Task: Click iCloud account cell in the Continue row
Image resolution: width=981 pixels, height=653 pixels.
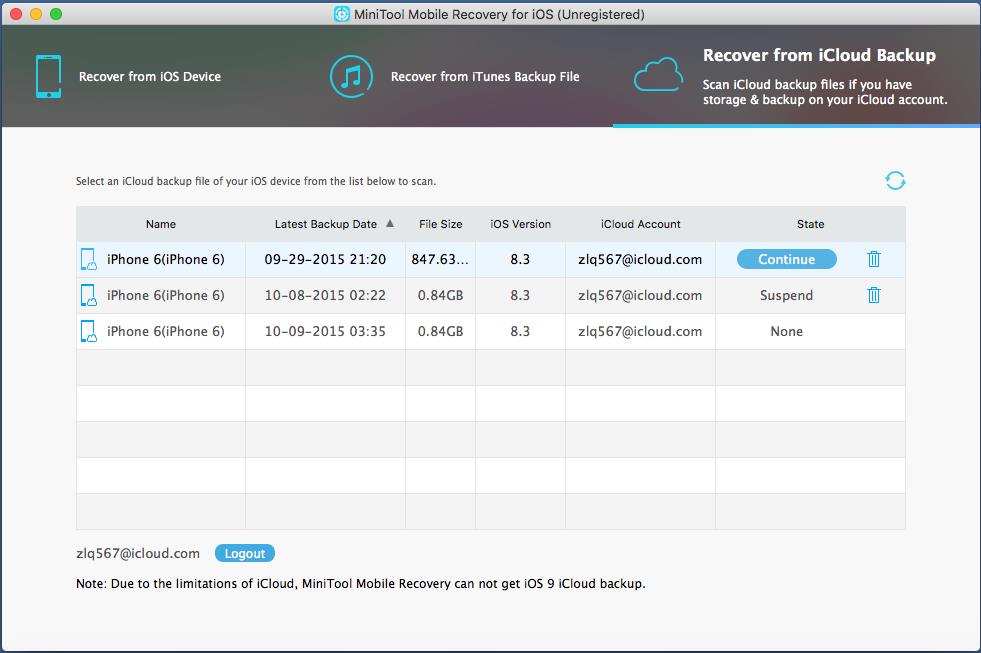Action: pos(640,259)
